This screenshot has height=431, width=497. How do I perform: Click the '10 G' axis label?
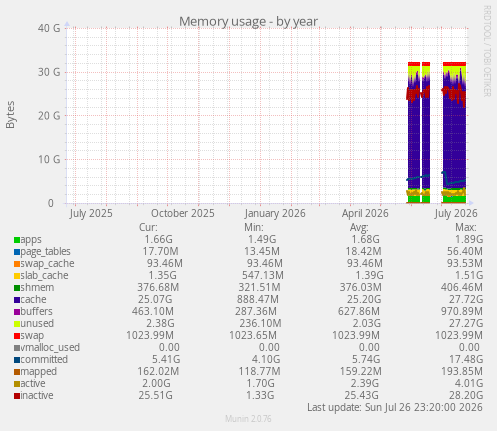pyautogui.click(x=49, y=159)
